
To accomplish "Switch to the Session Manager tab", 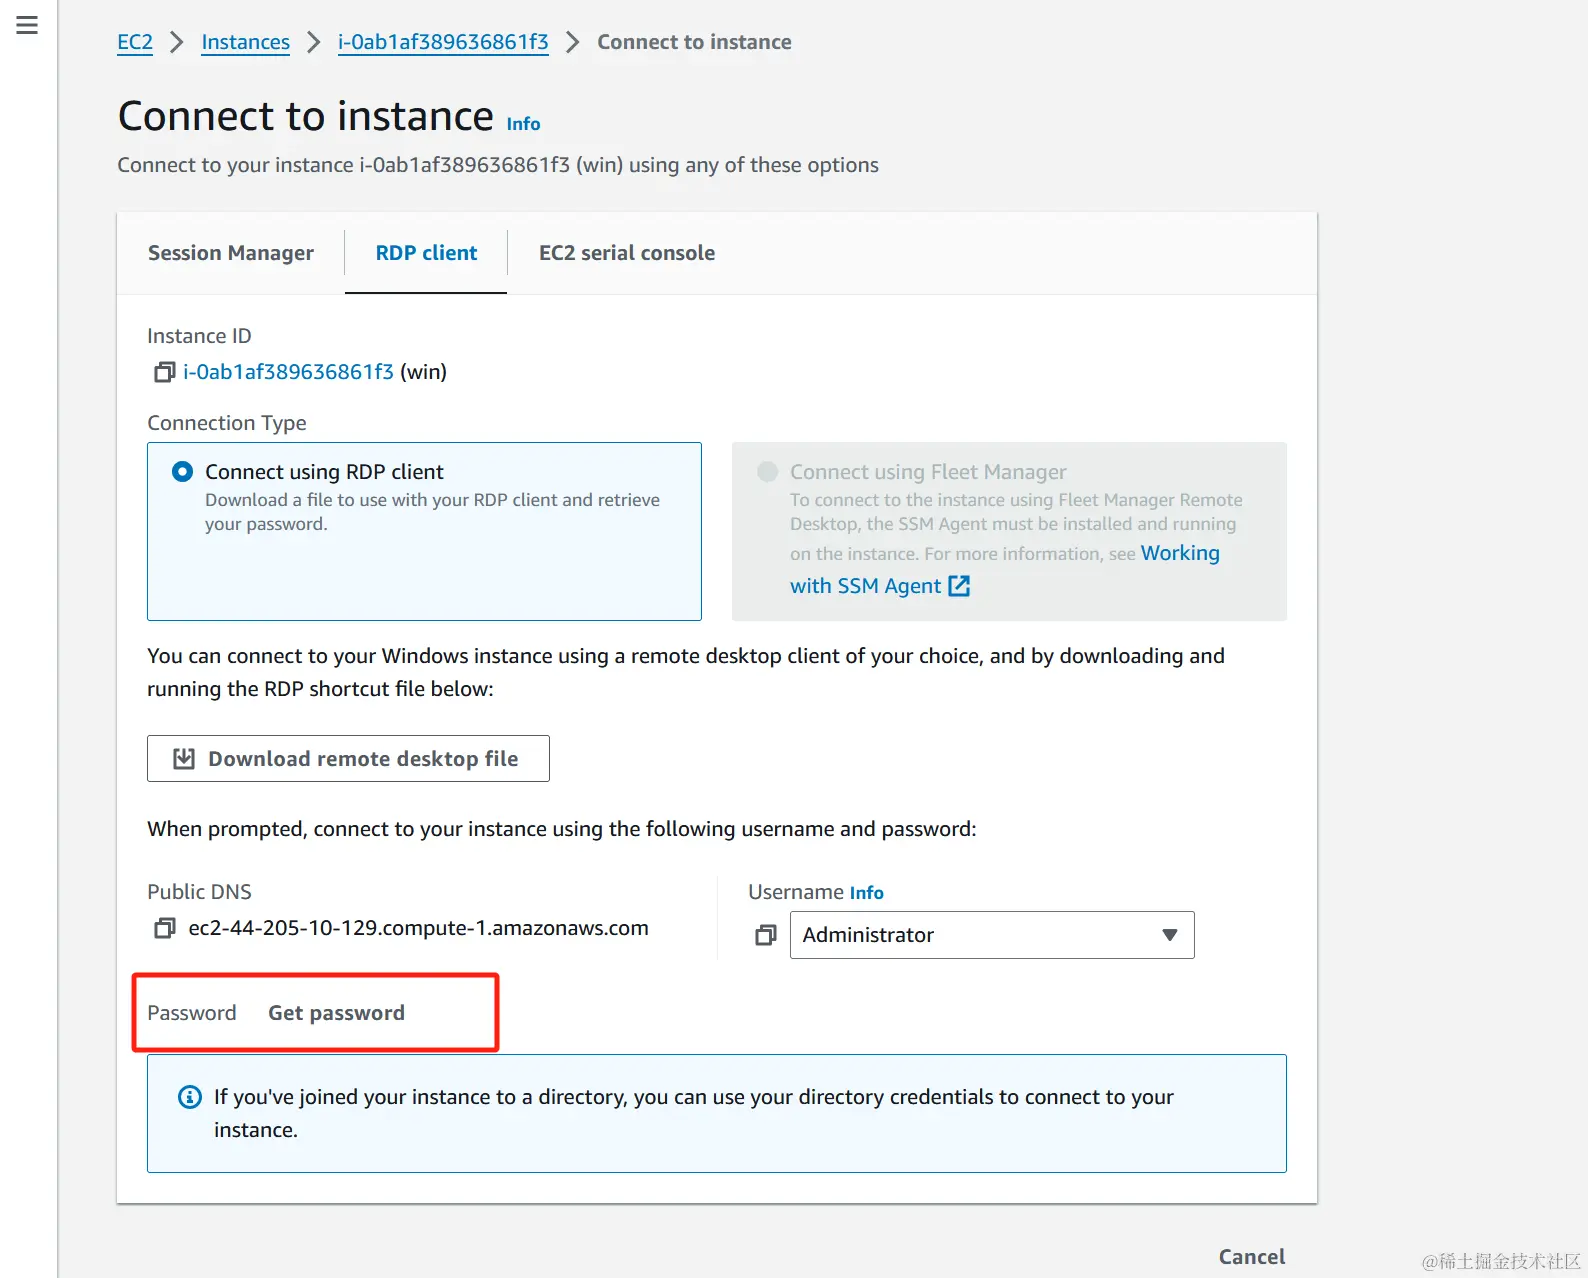I will (x=231, y=253).
